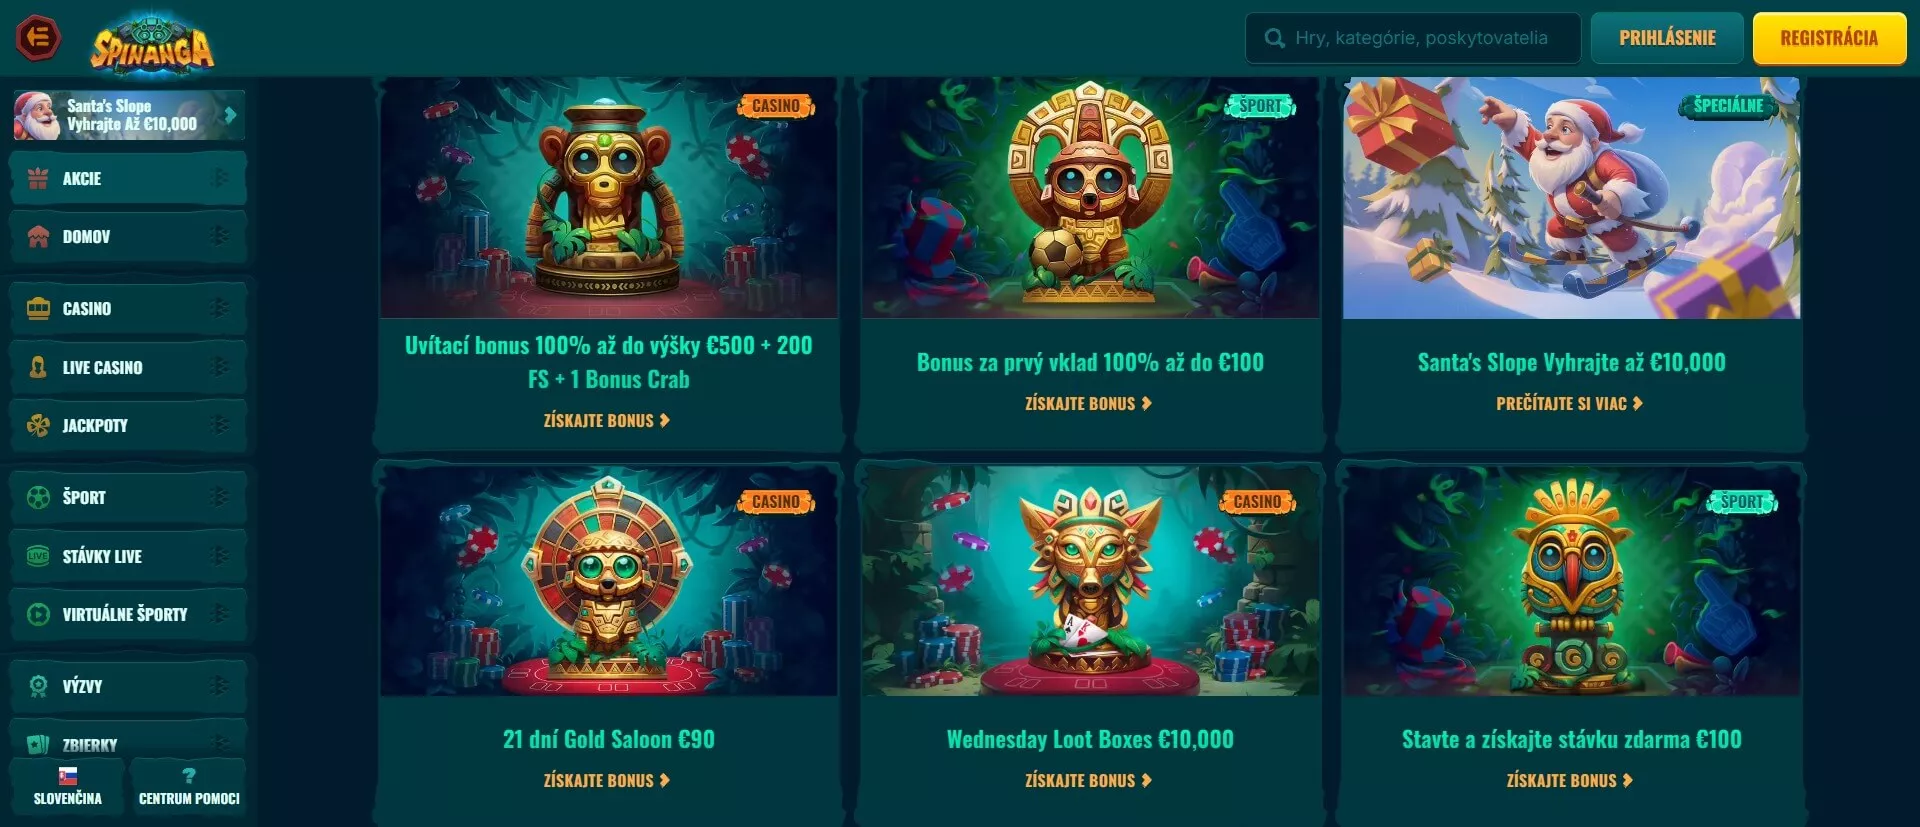Click Získajte Bonus under Wednesday Loot Boxes
This screenshot has width=1920, height=827.
tap(1089, 781)
